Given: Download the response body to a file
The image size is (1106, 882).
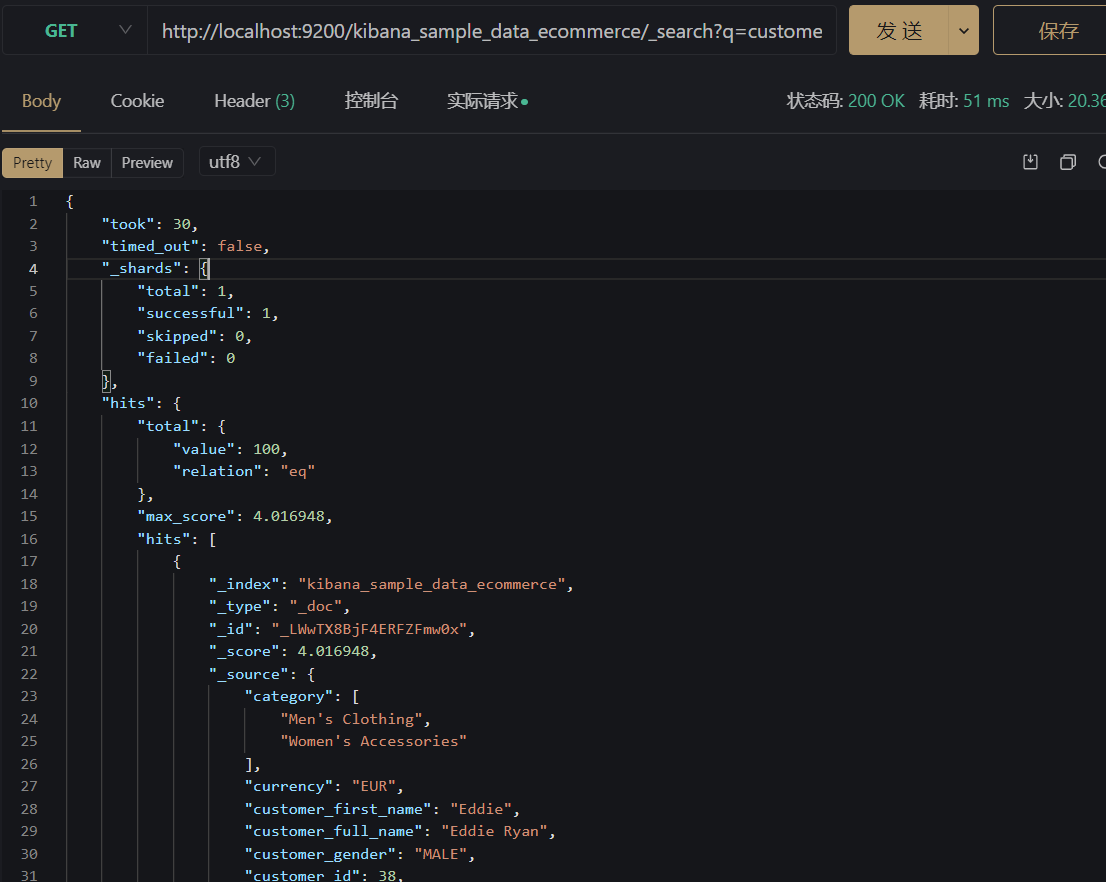Looking at the screenshot, I should pos(1030,162).
